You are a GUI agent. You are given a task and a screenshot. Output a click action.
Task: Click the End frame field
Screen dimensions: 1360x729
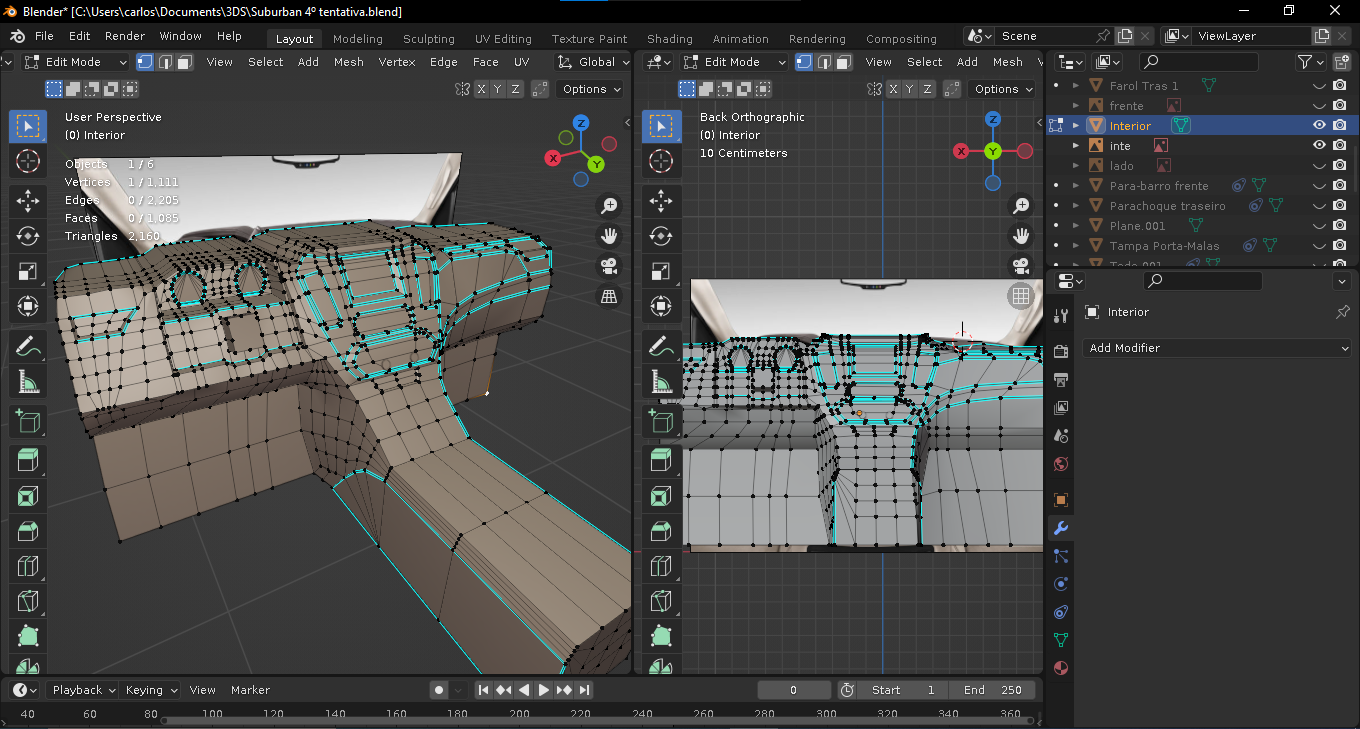click(993, 690)
